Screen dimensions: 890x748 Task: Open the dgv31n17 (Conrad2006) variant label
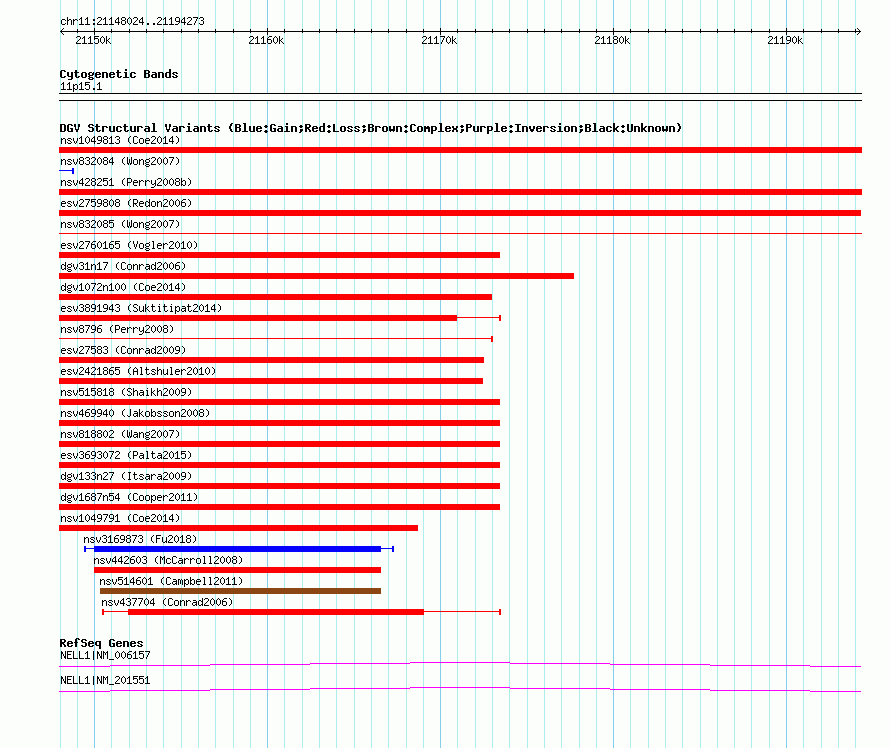click(123, 266)
